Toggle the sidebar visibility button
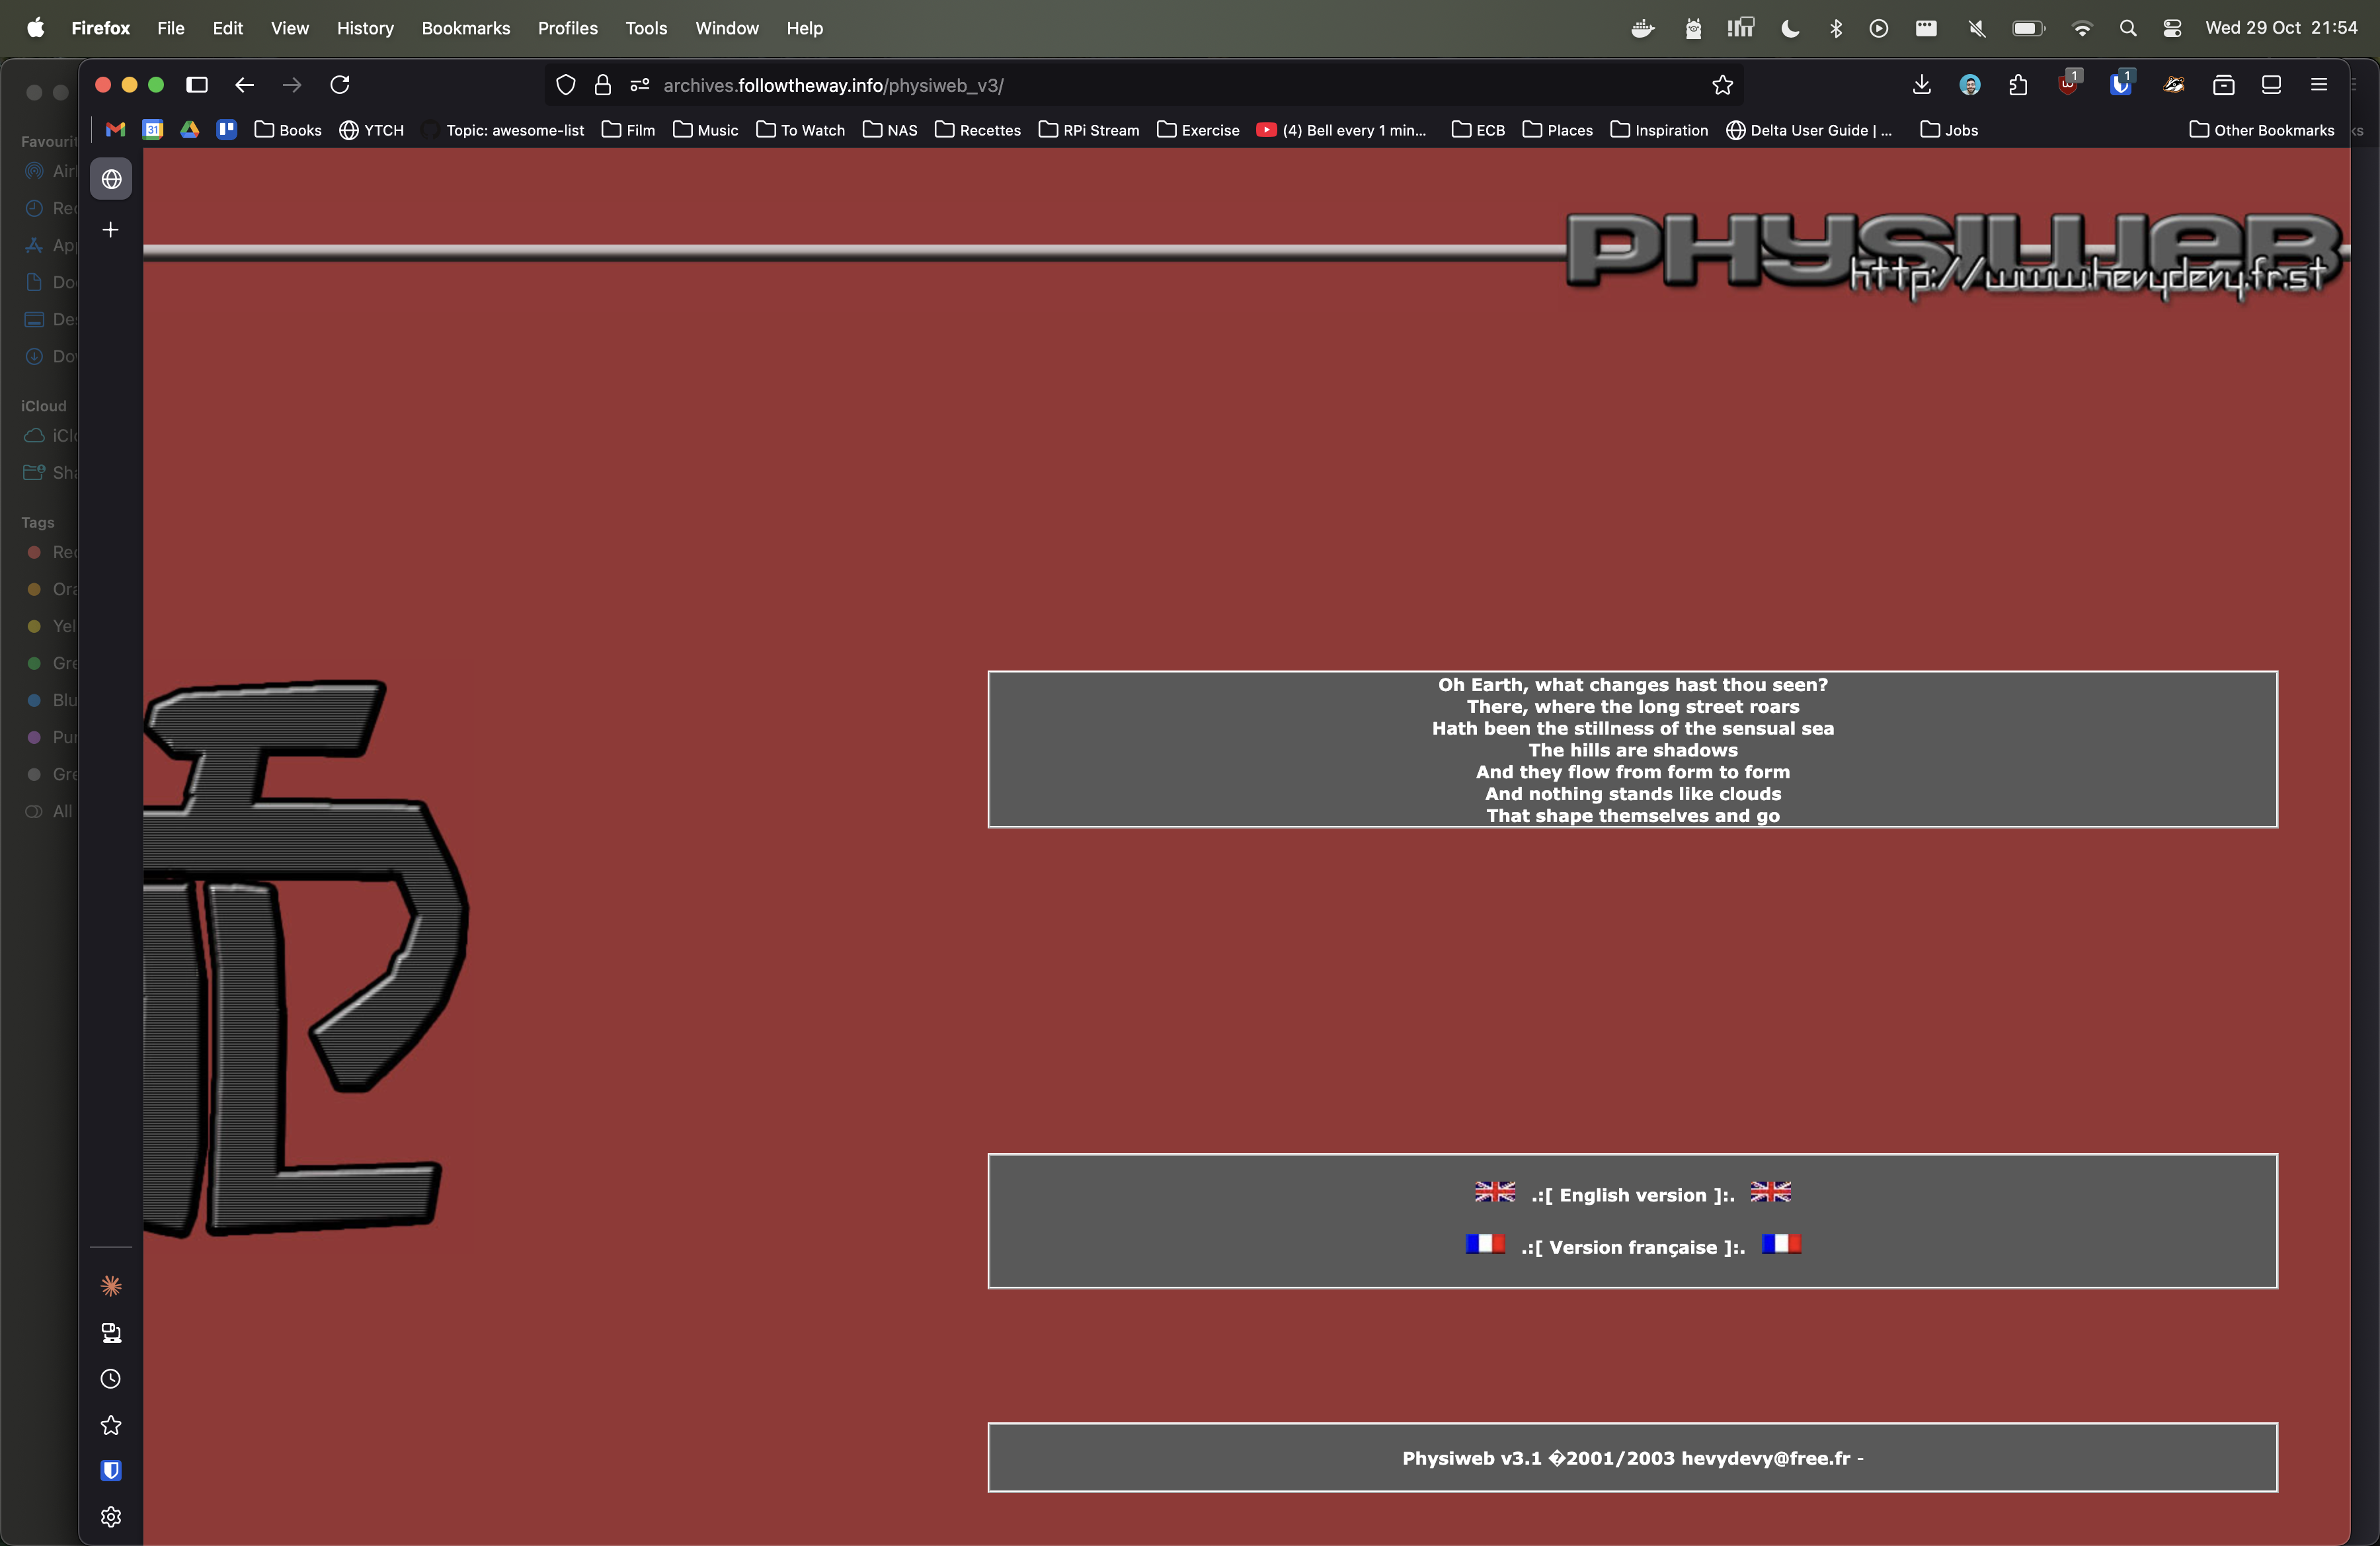The height and width of the screenshot is (1546, 2380). pos(197,85)
